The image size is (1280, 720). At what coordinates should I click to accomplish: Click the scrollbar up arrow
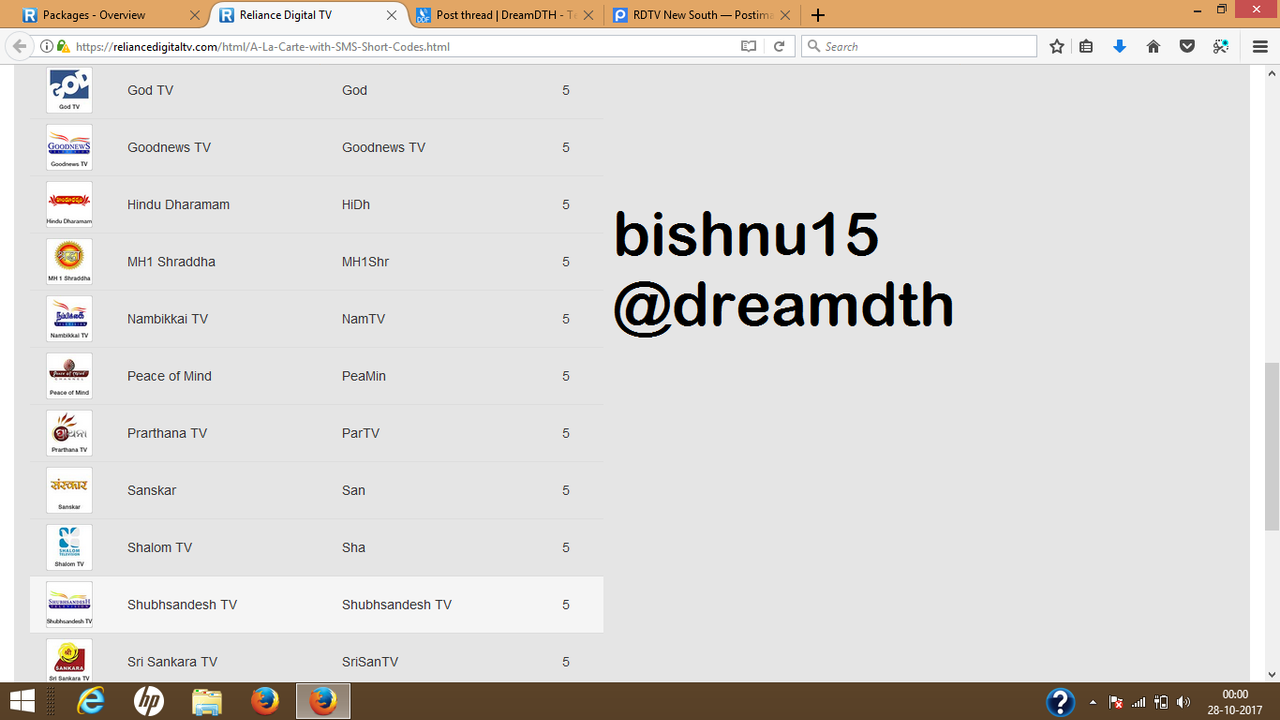[x=1272, y=73]
